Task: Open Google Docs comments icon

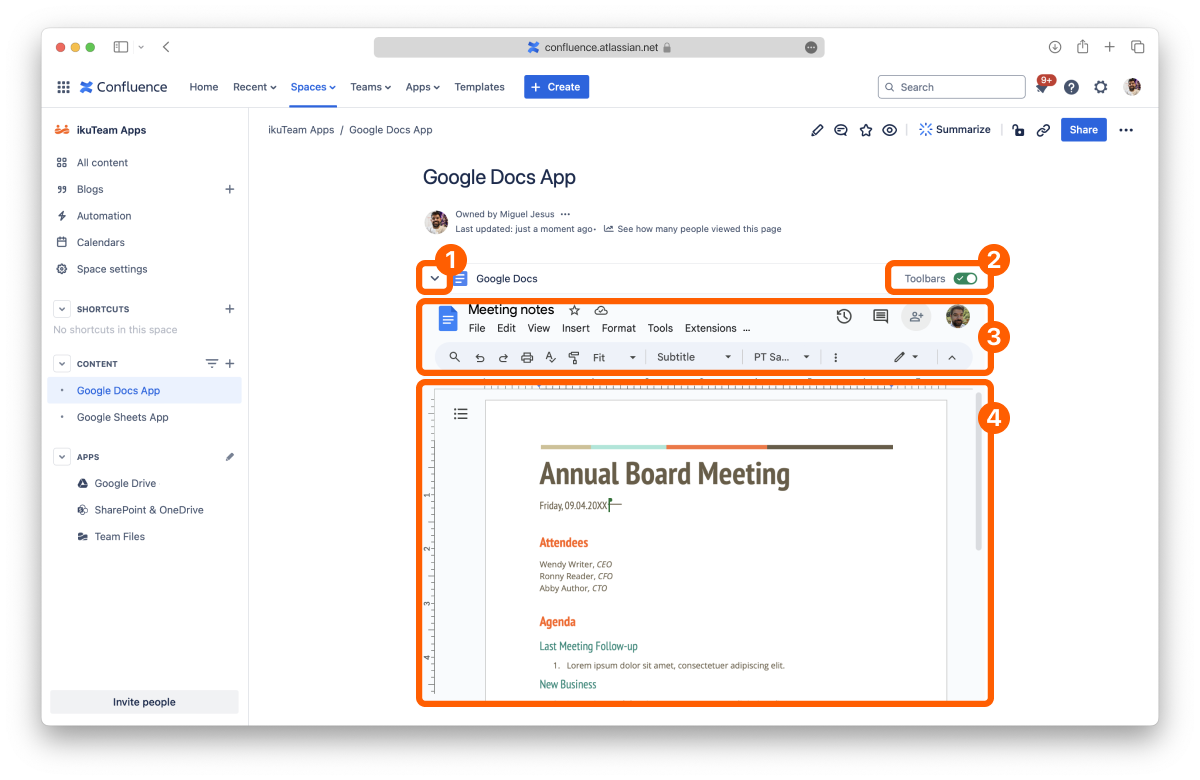Action: click(x=880, y=316)
